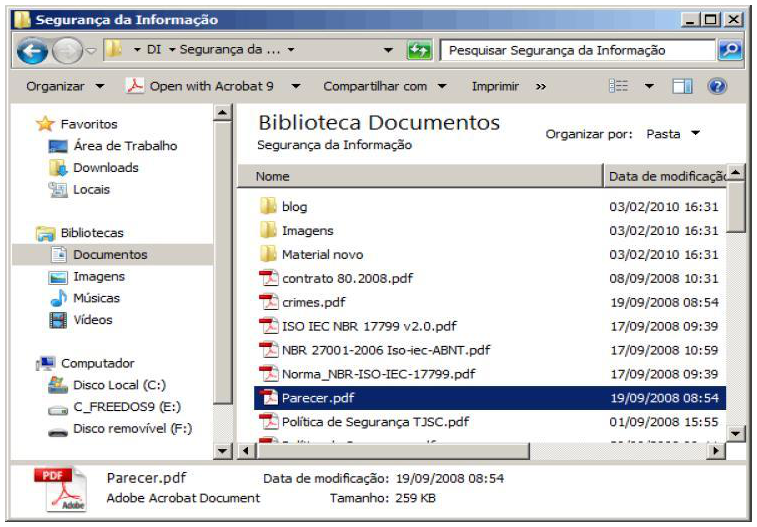Open the C_FREEDOS9 (E:) drive
The height and width of the screenshot is (527, 757).
114,407
